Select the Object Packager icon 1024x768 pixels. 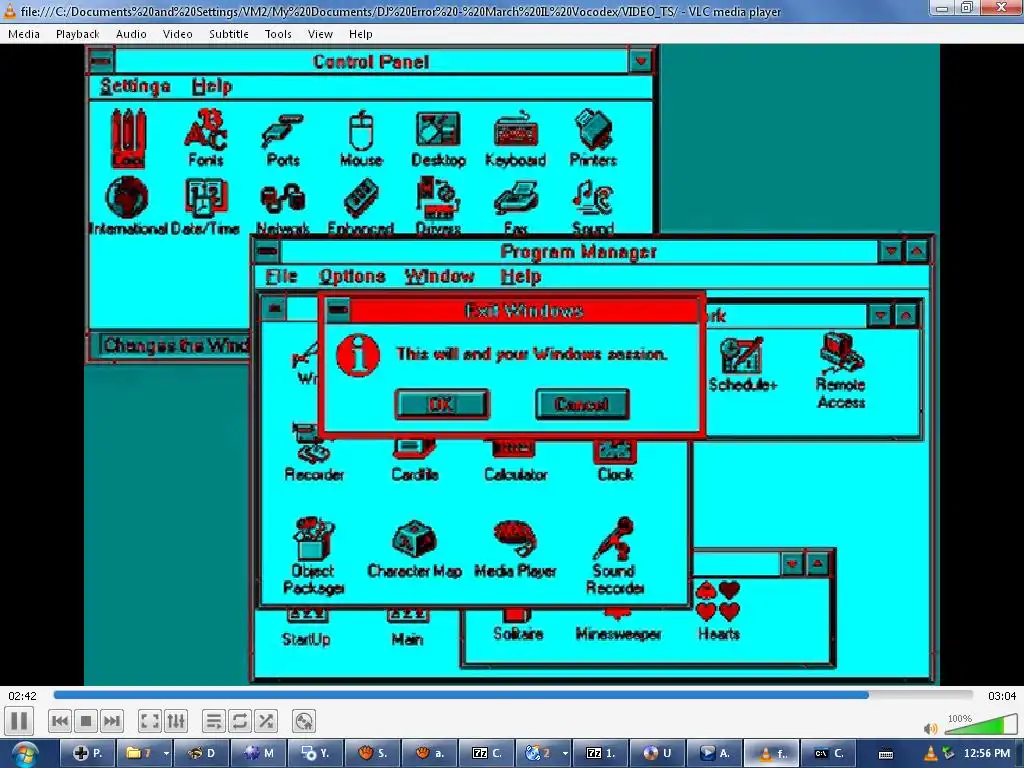[x=313, y=556]
